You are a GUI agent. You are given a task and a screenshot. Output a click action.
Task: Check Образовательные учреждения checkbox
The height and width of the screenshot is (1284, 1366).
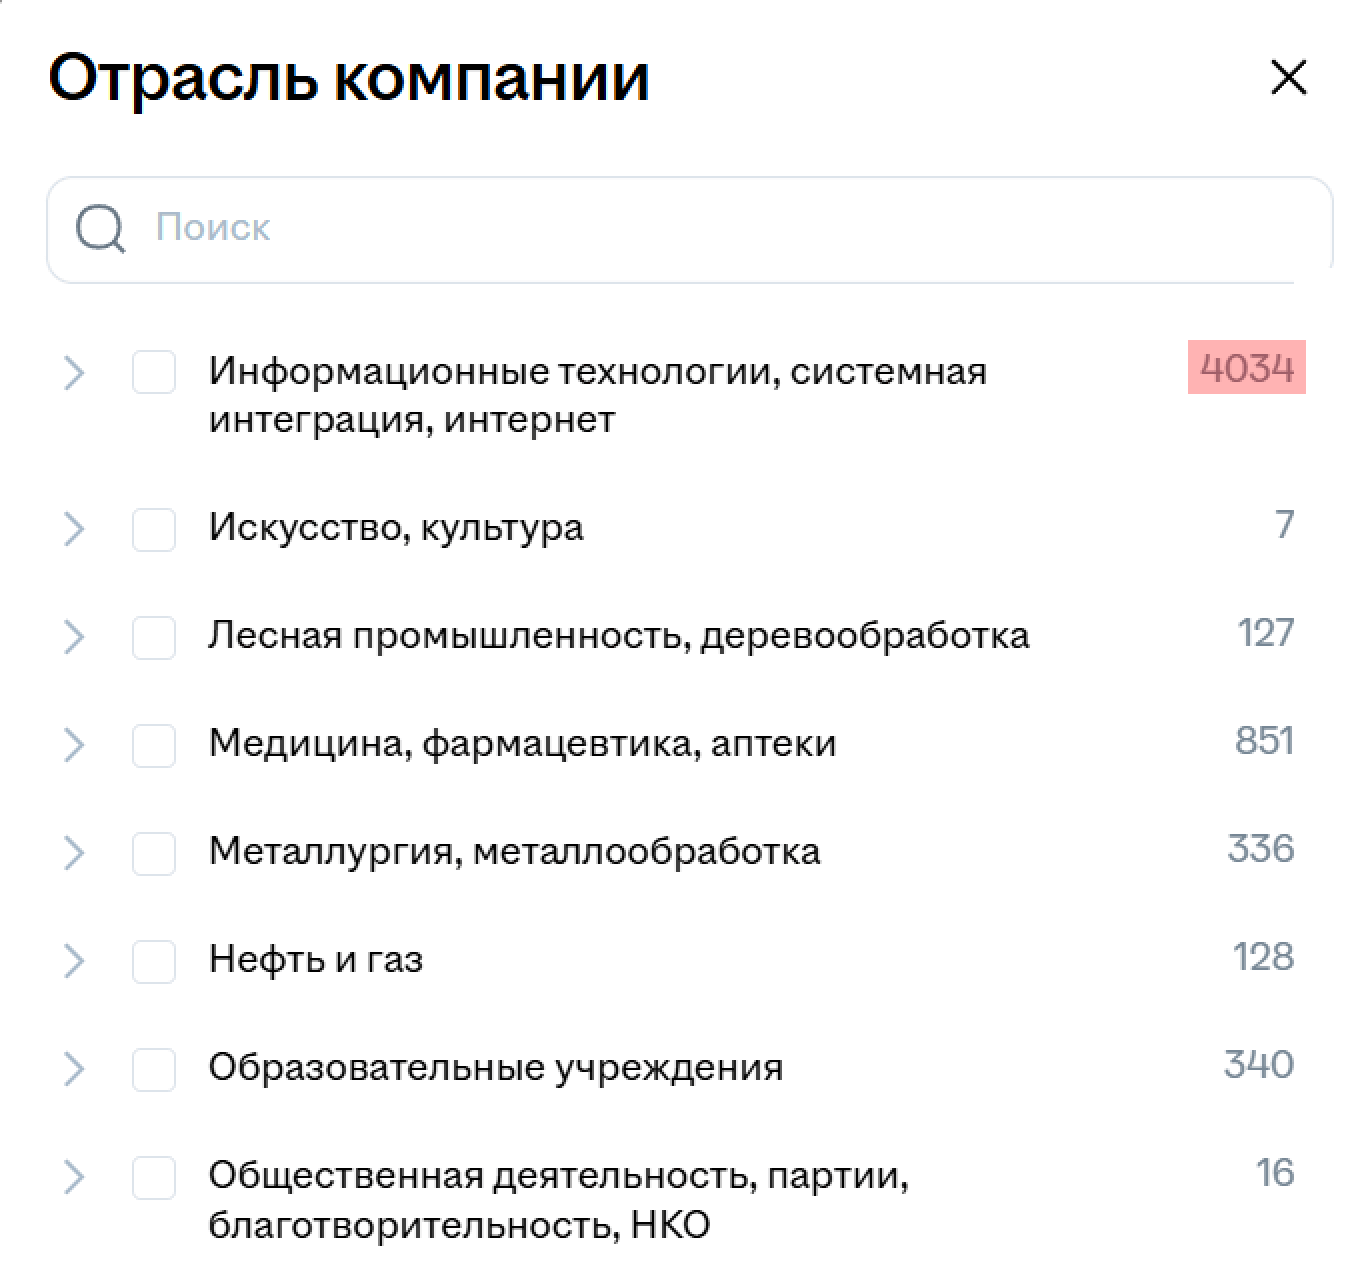click(154, 1069)
